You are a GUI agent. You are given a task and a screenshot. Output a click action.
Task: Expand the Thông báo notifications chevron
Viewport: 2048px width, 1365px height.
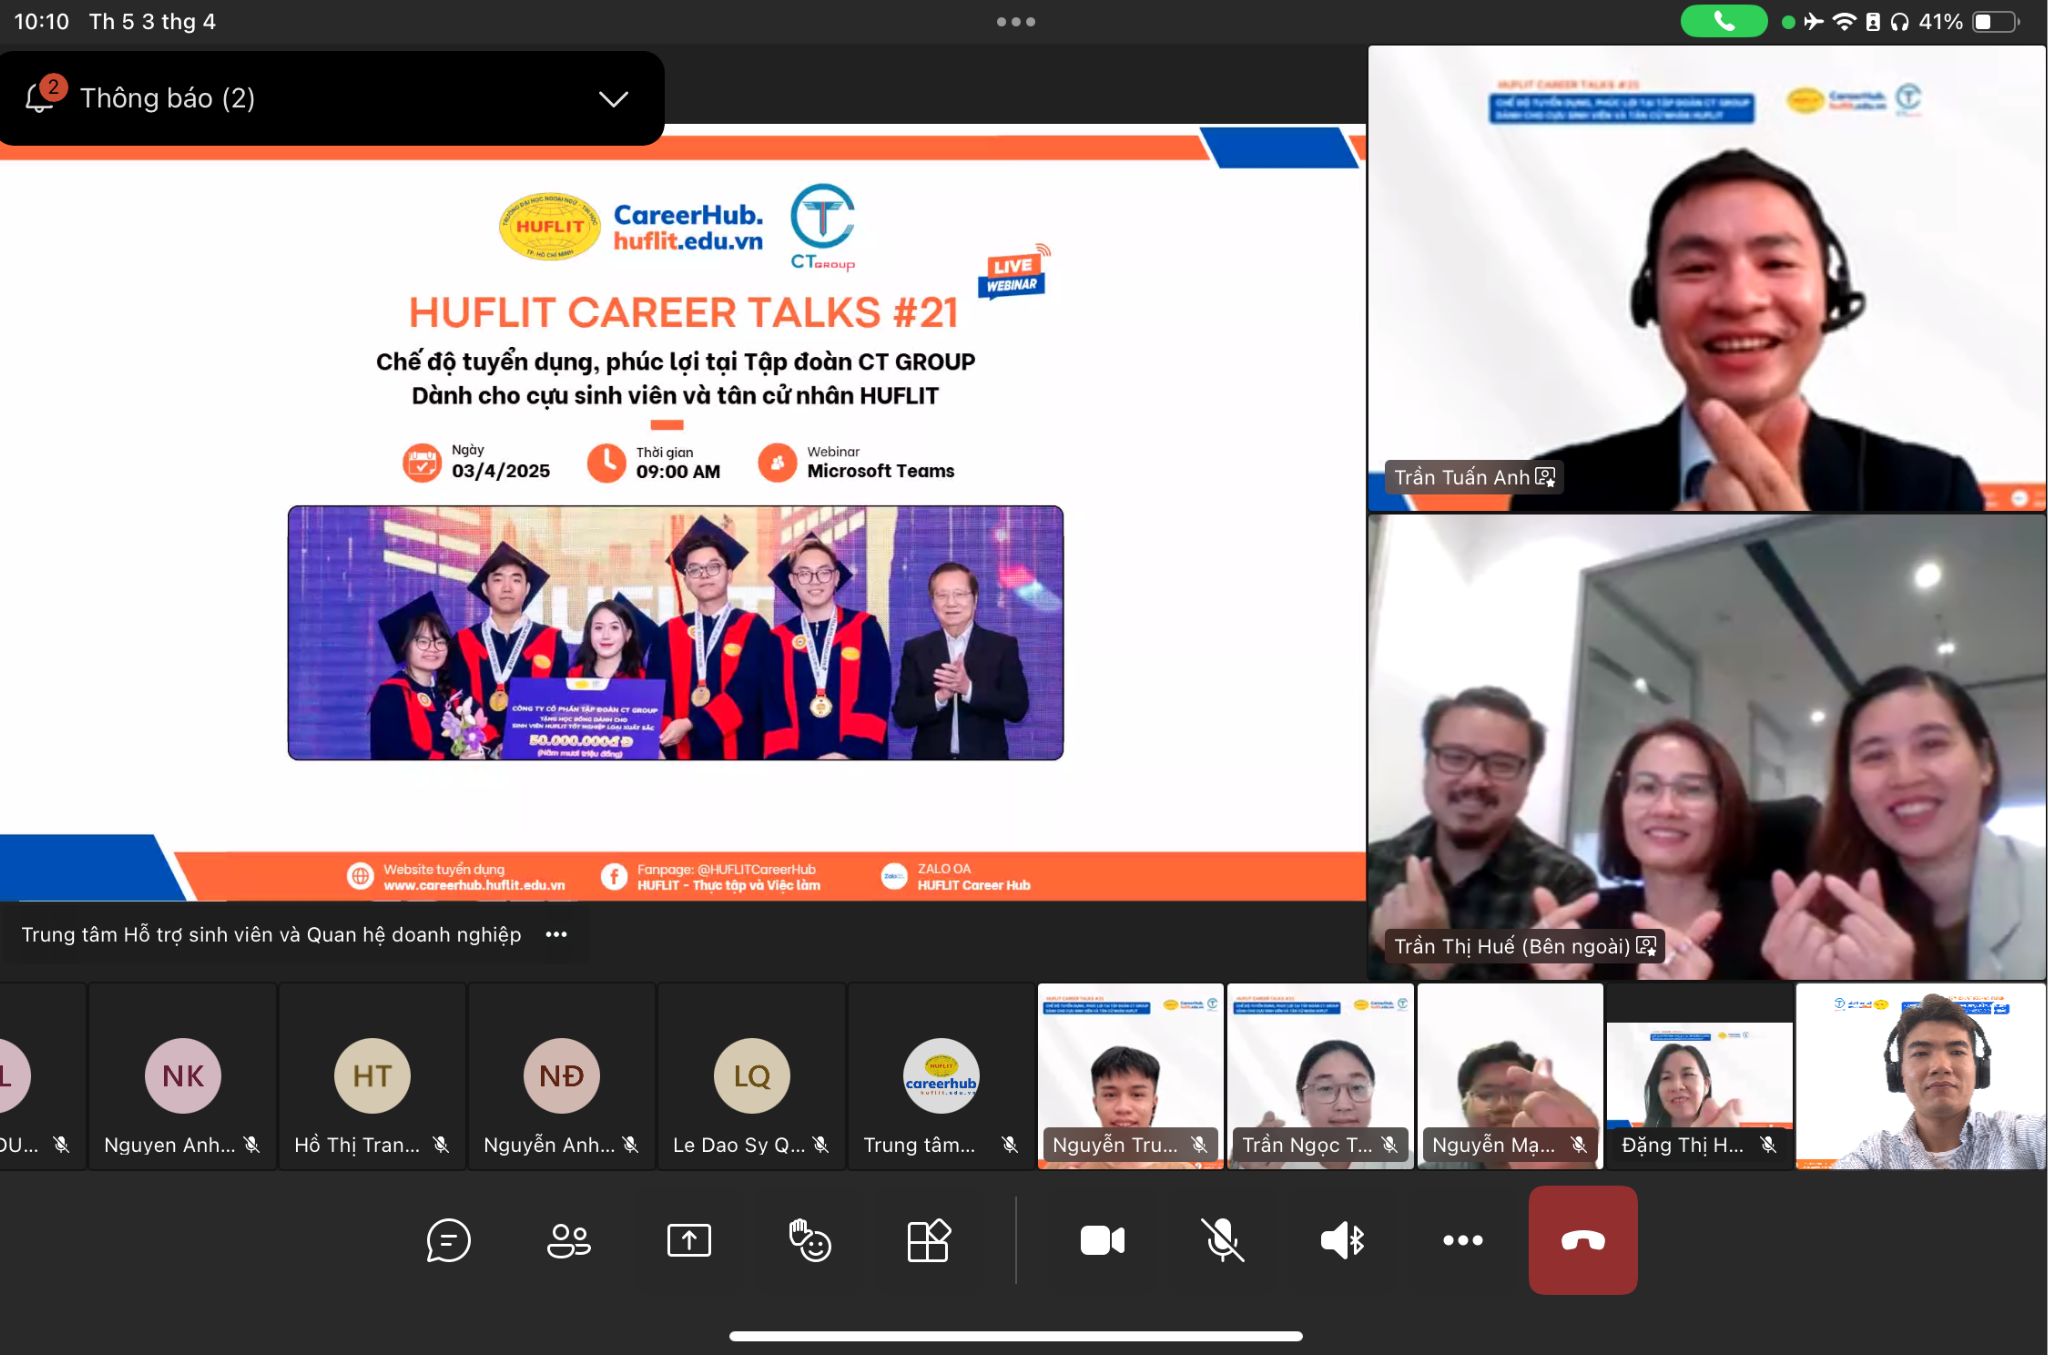tap(613, 98)
